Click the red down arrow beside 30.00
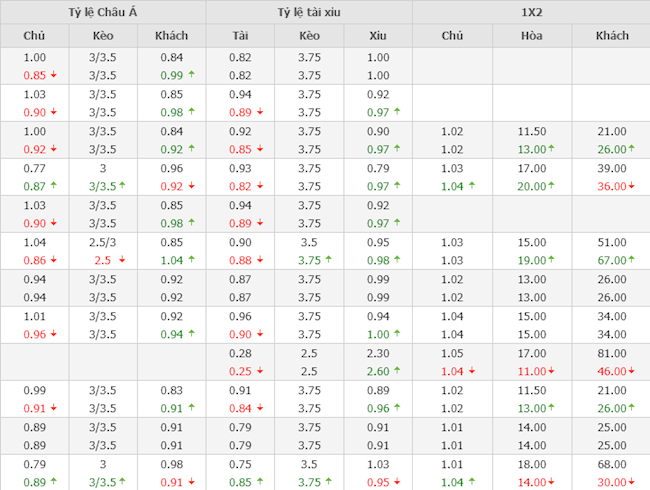The image size is (650, 490). pyautogui.click(x=634, y=482)
